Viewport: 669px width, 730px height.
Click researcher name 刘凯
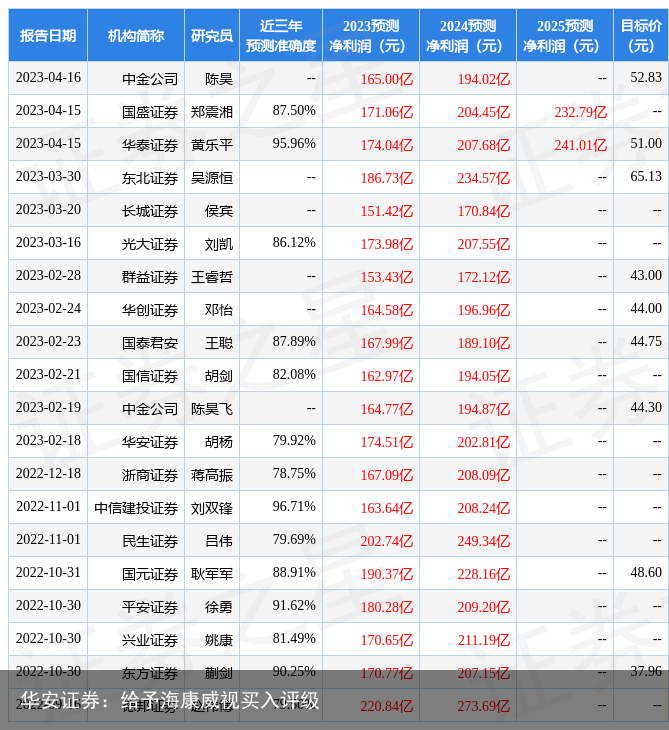click(219, 244)
